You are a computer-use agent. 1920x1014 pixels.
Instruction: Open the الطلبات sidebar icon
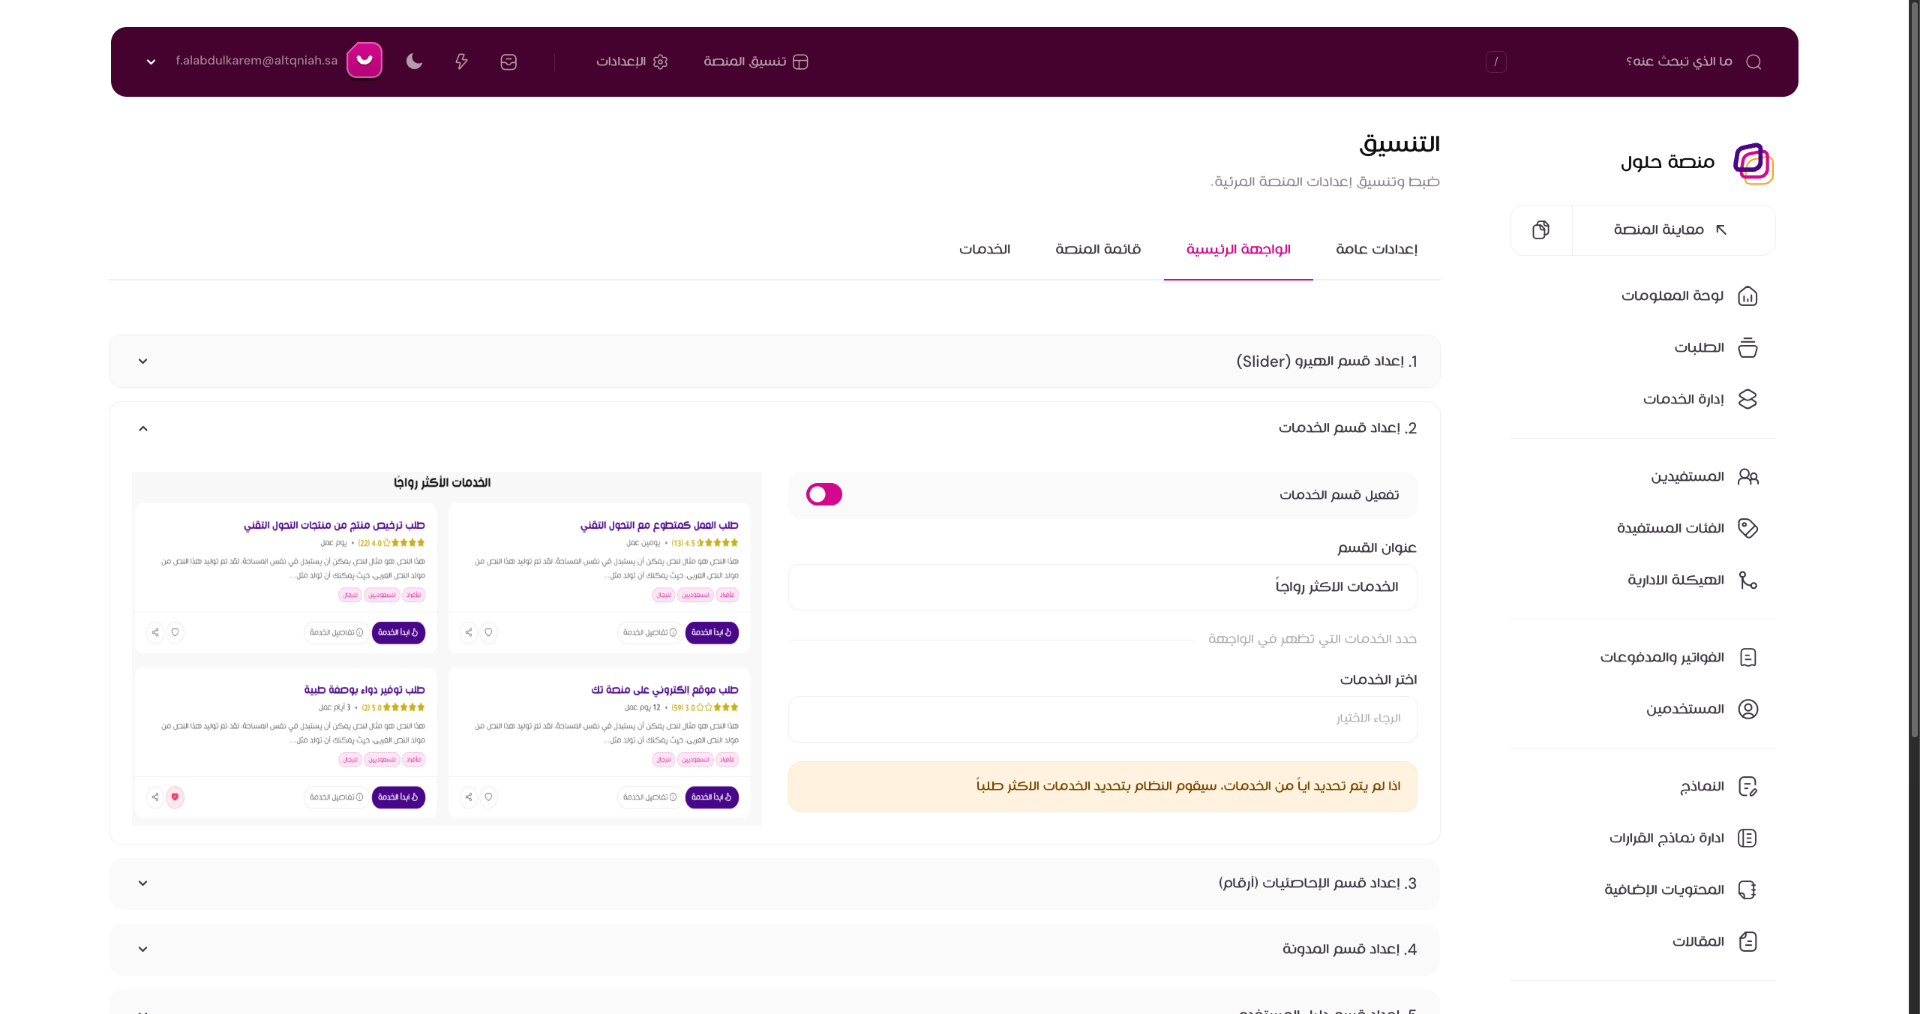click(1748, 348)
